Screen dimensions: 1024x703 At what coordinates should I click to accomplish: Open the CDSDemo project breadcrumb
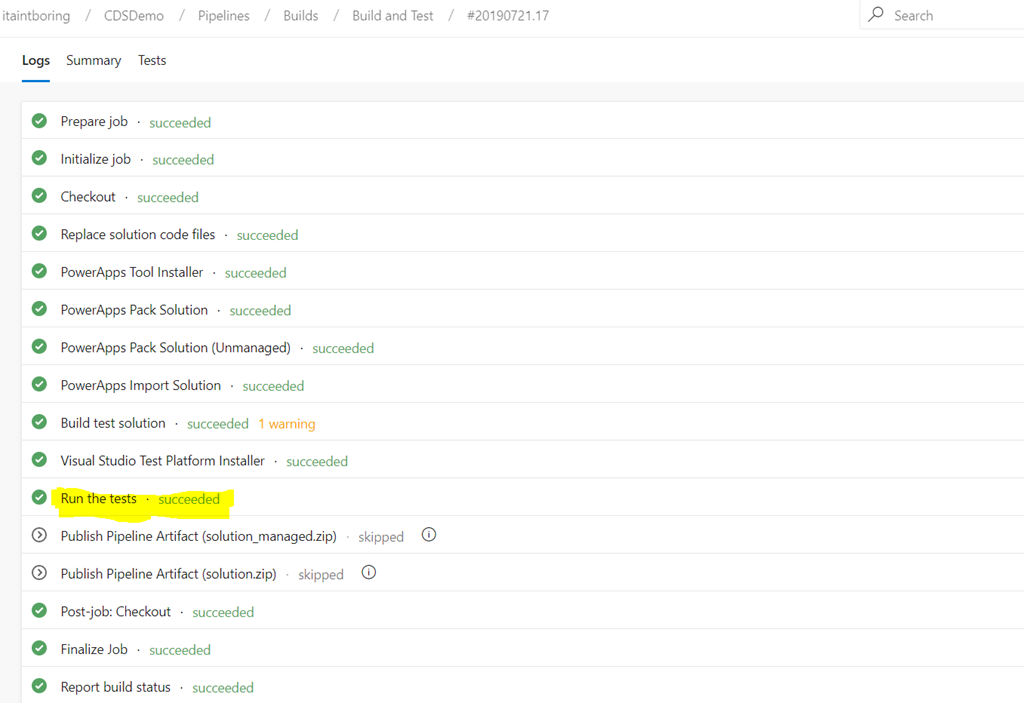134,16
